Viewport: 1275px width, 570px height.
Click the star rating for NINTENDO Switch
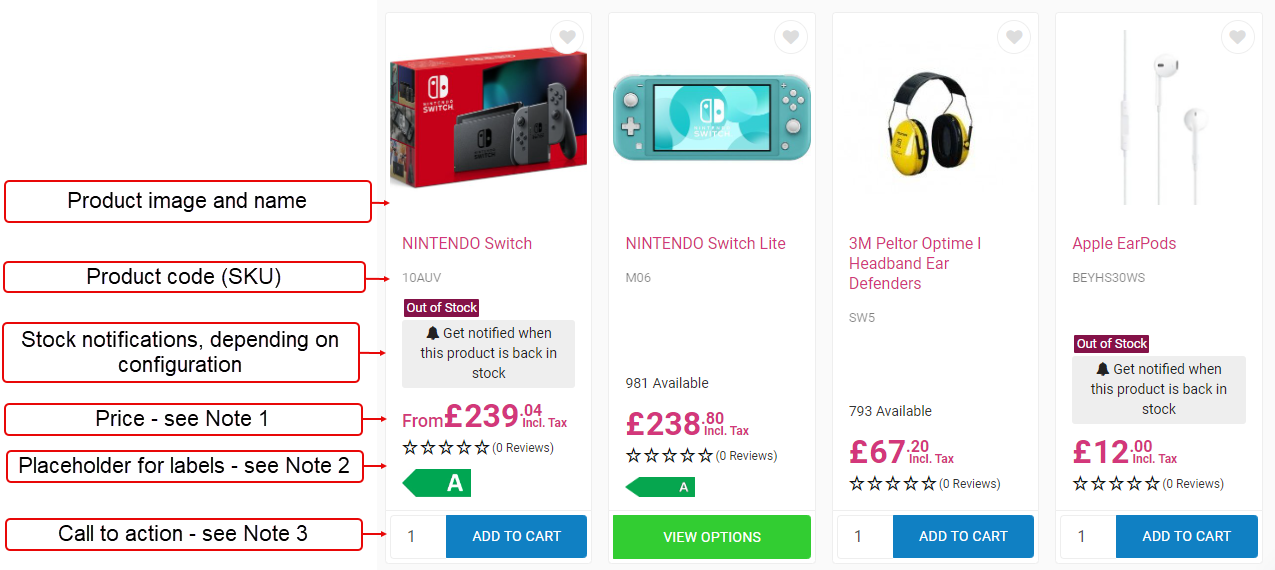click(446, 448)
